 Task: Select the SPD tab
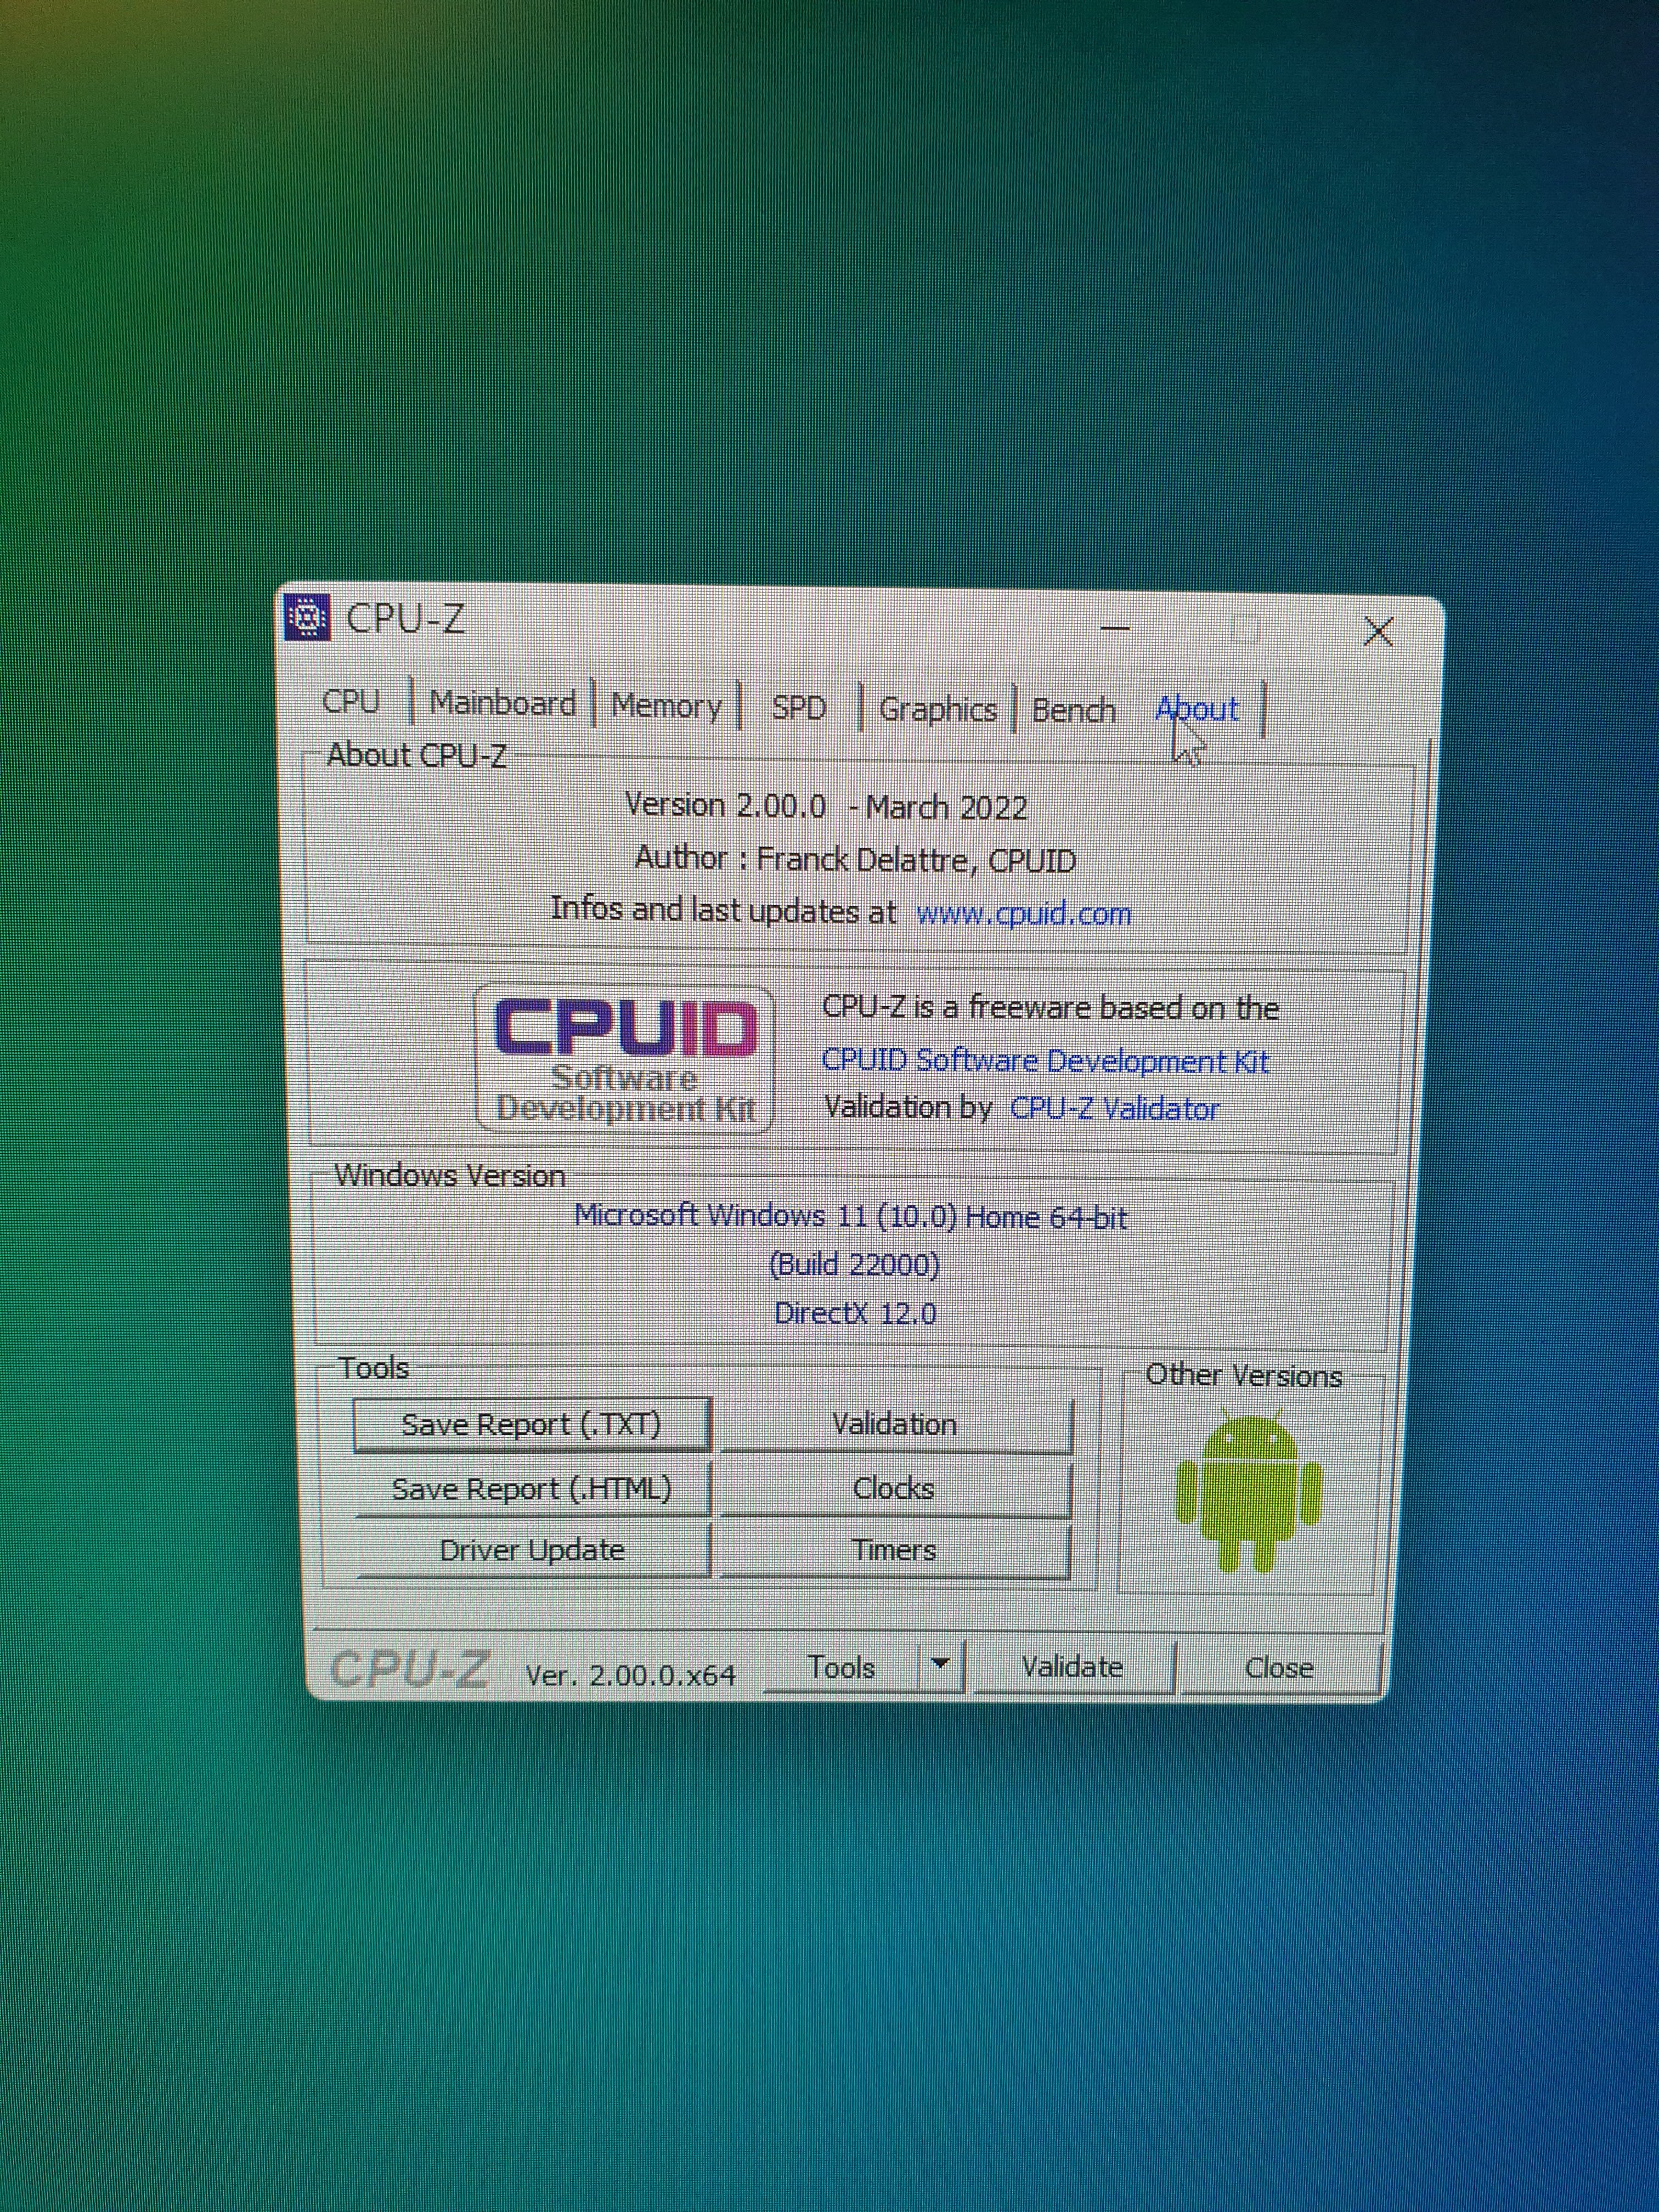point(798,708)
